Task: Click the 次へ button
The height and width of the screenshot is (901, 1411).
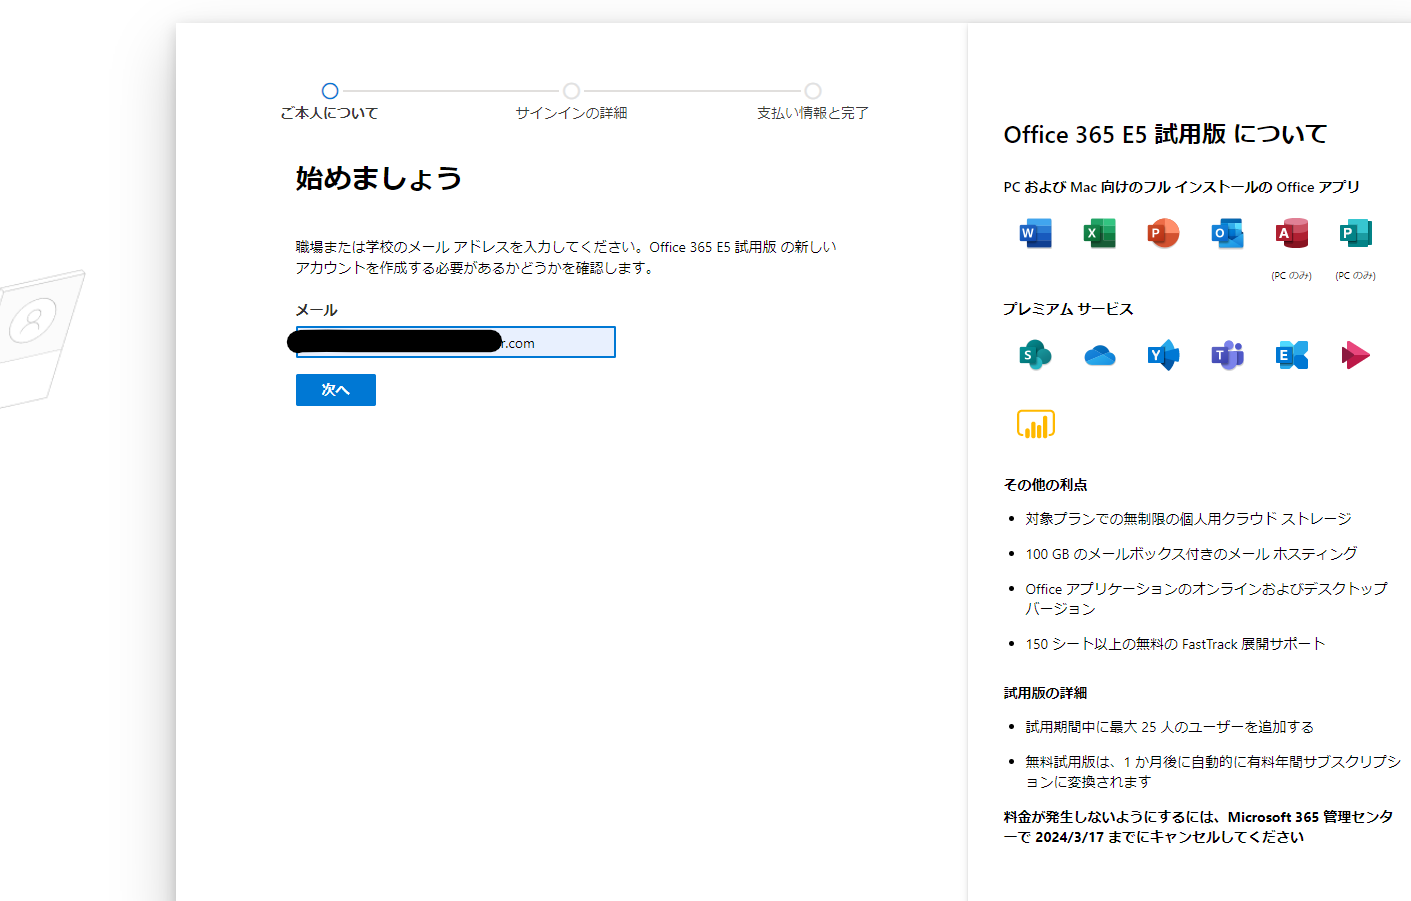Action: point(336,390)
